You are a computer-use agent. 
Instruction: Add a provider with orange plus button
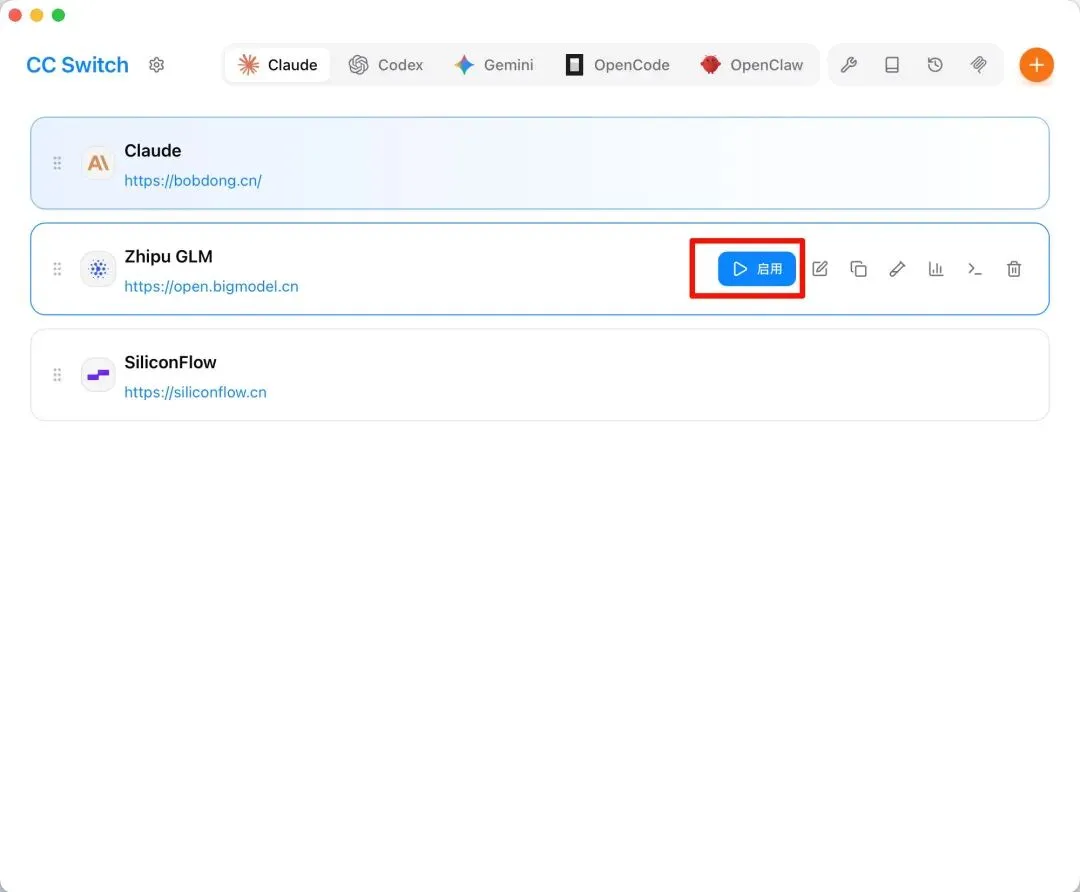pyautogui.click(x=1036, y=65)
